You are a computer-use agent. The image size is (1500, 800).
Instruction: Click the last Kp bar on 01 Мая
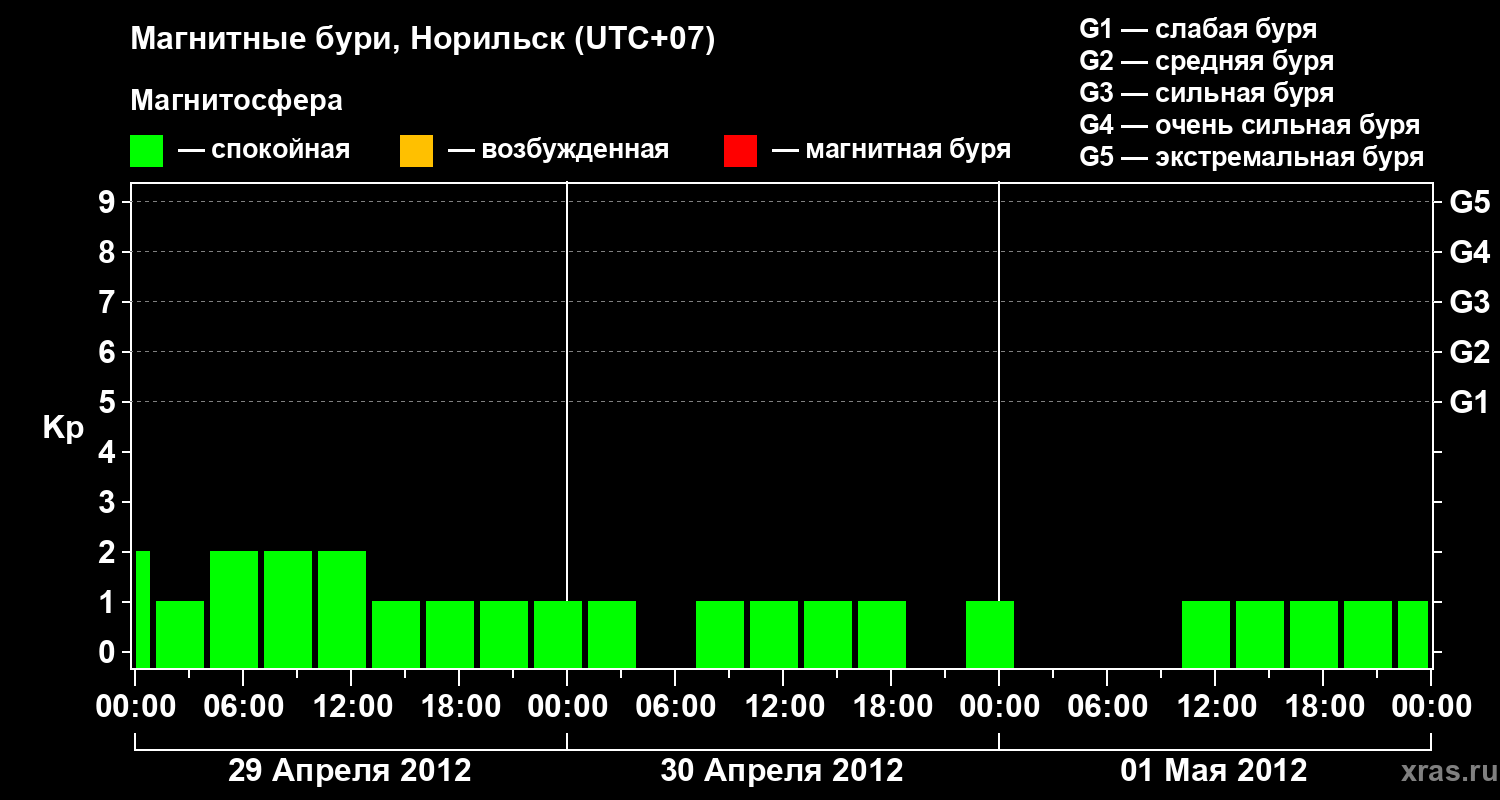1413,634
